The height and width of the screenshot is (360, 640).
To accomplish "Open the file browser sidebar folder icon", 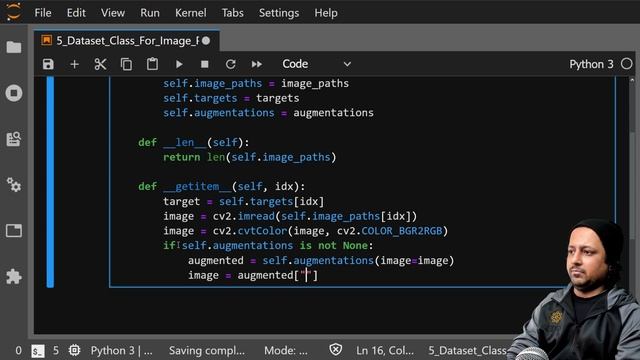I will (x=14, y=47).
